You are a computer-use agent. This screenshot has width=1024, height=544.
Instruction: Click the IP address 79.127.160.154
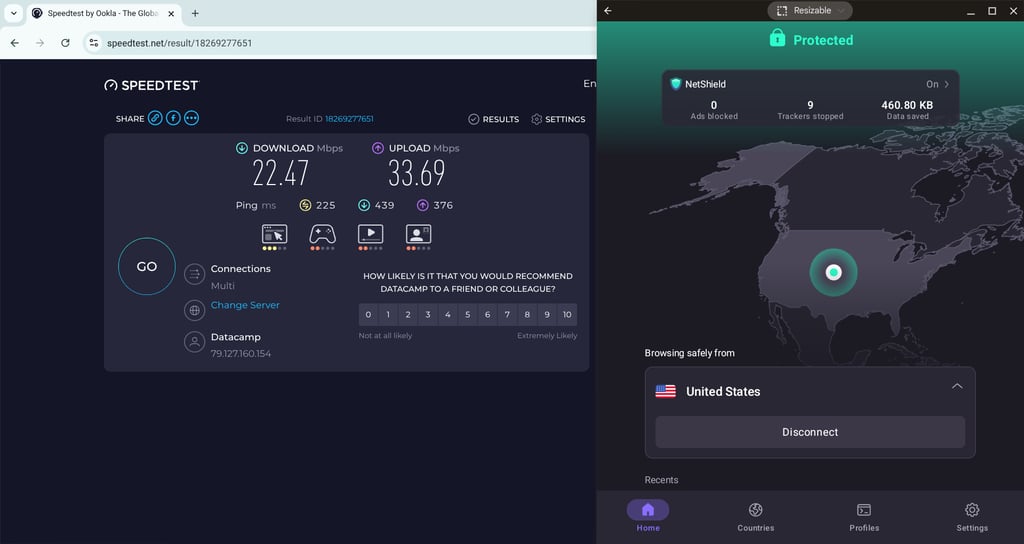(x=240, y=353)
